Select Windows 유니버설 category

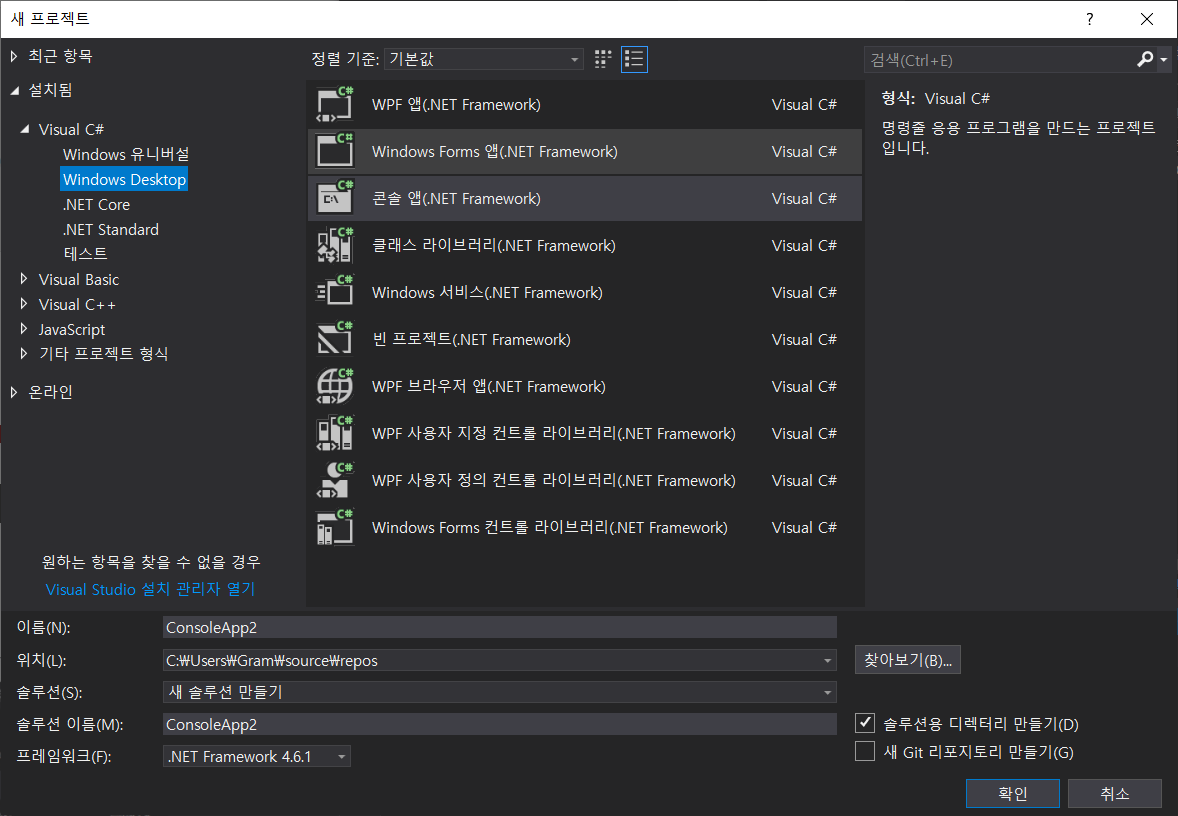click(126, 154)
